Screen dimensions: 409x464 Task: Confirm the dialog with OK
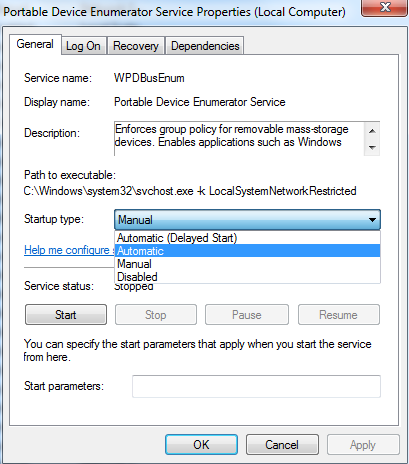coord(201,445)
